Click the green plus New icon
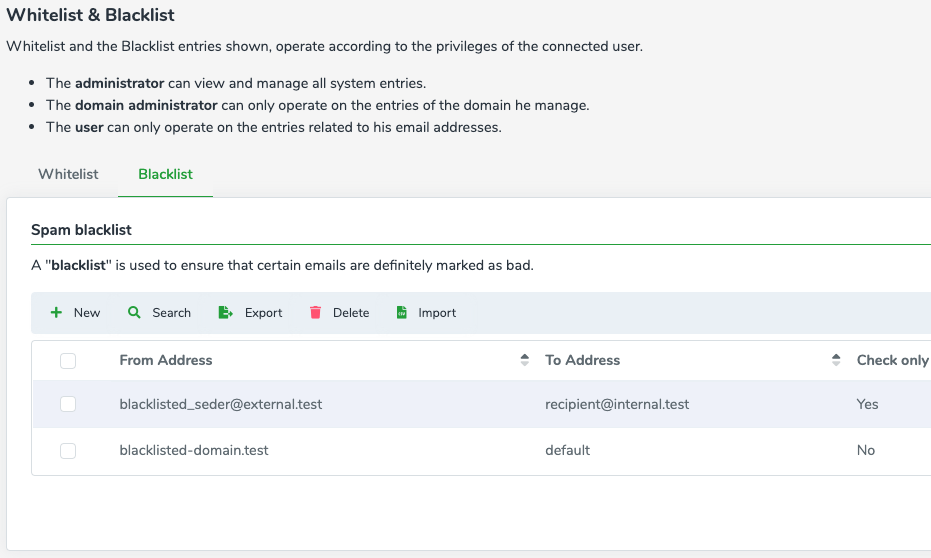Screen dimensions: 931x558 (x=56, y=313)
